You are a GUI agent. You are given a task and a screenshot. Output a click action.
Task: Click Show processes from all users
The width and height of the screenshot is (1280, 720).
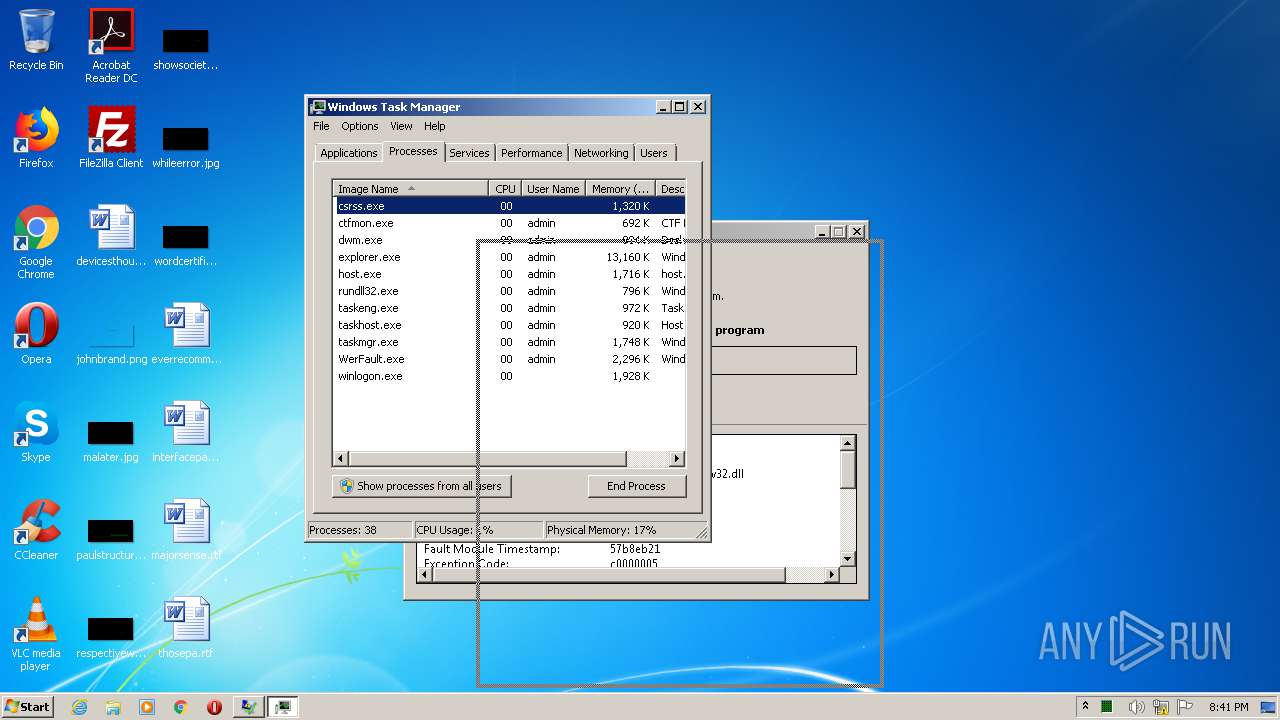pyautogui.click(x=422, y=486)
